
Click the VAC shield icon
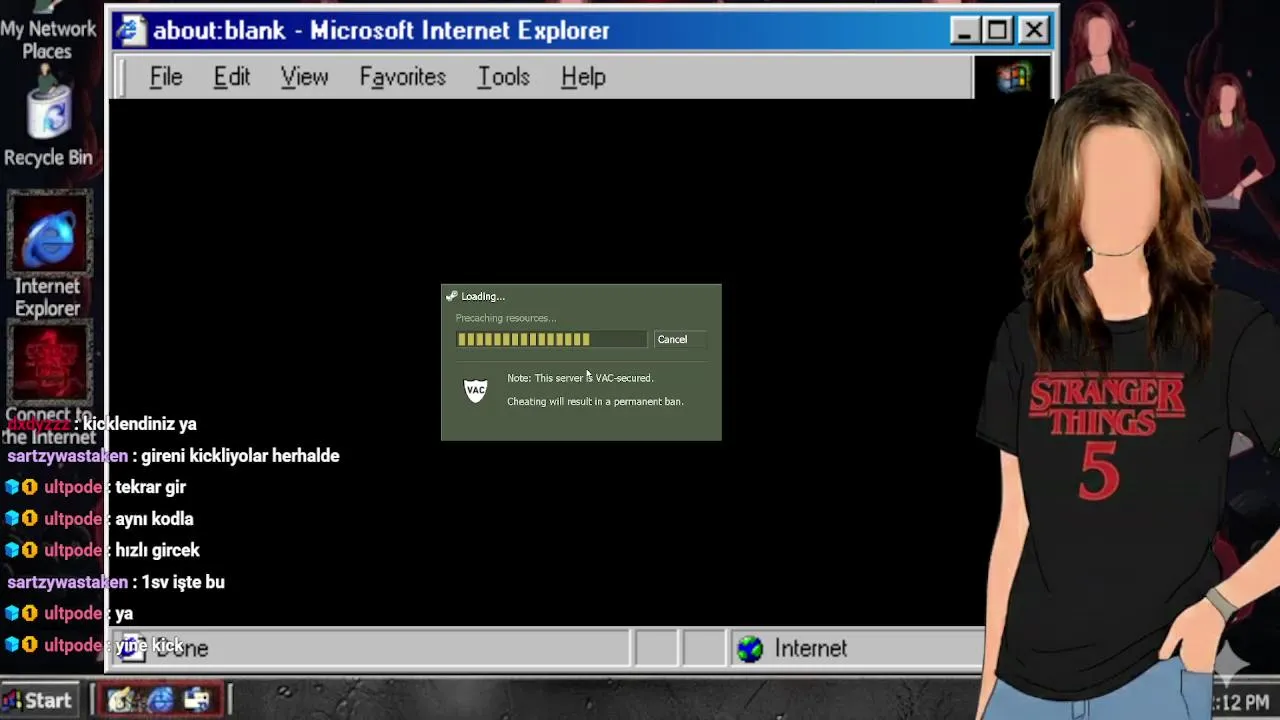click(x=476, y=390)
